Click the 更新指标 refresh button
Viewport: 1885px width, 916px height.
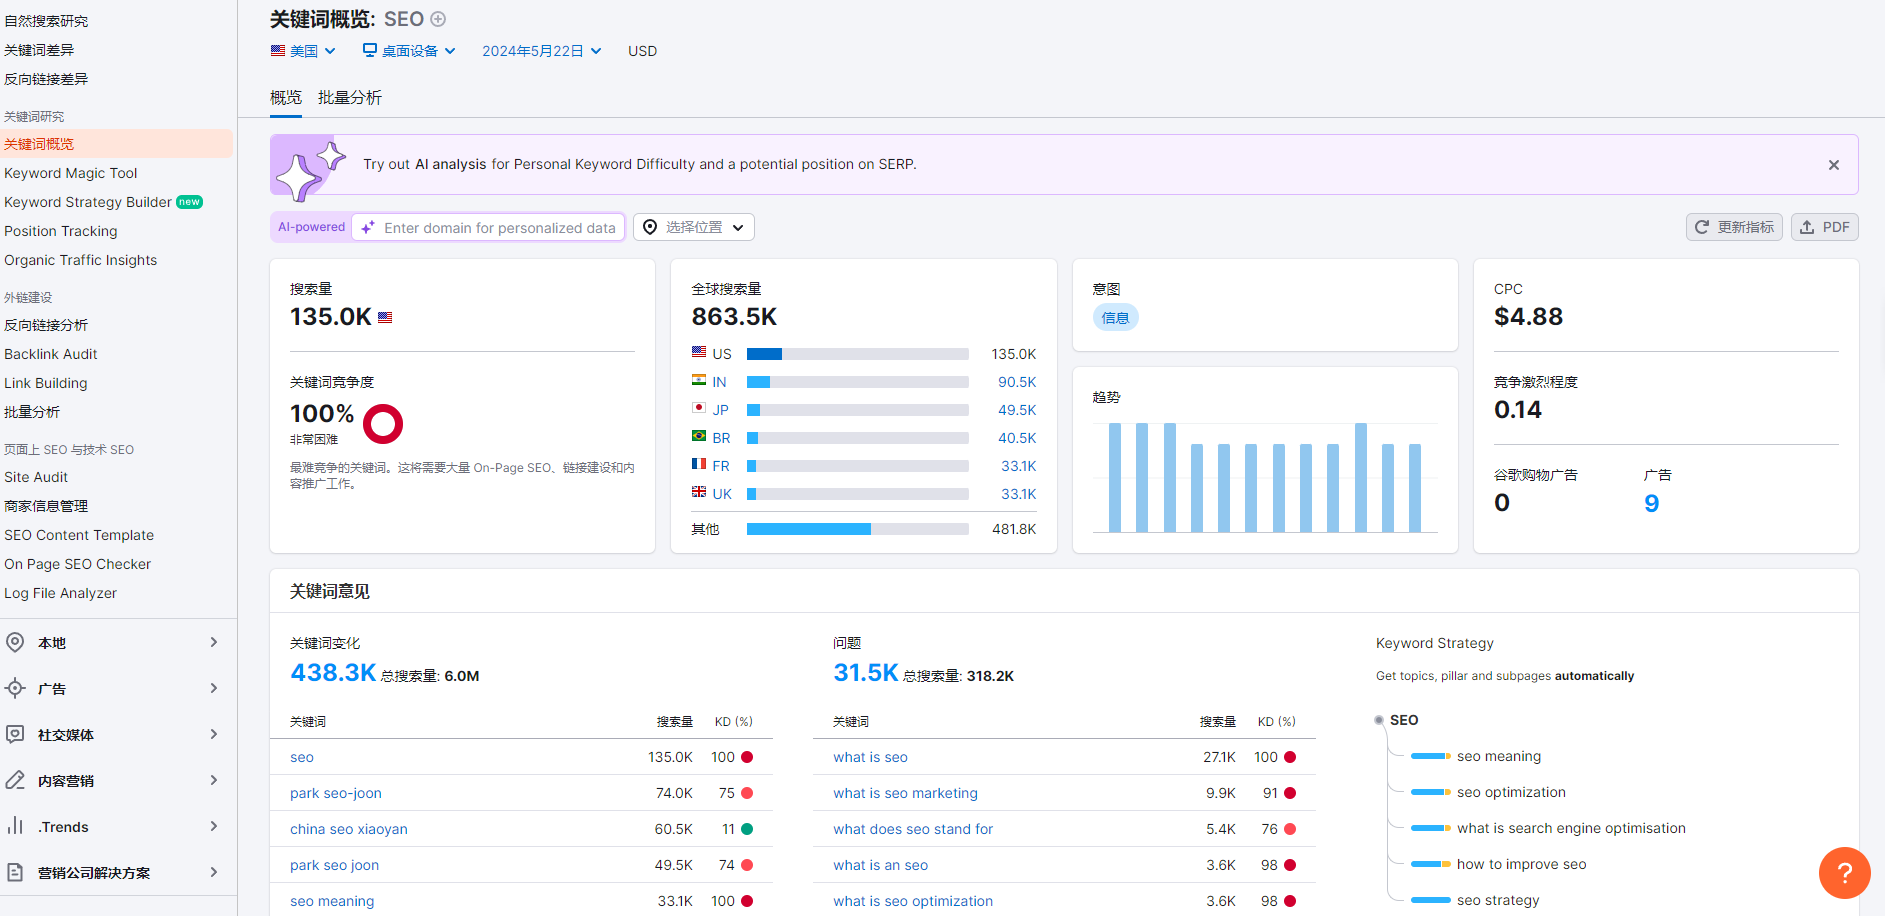(x=1734, y=228)
